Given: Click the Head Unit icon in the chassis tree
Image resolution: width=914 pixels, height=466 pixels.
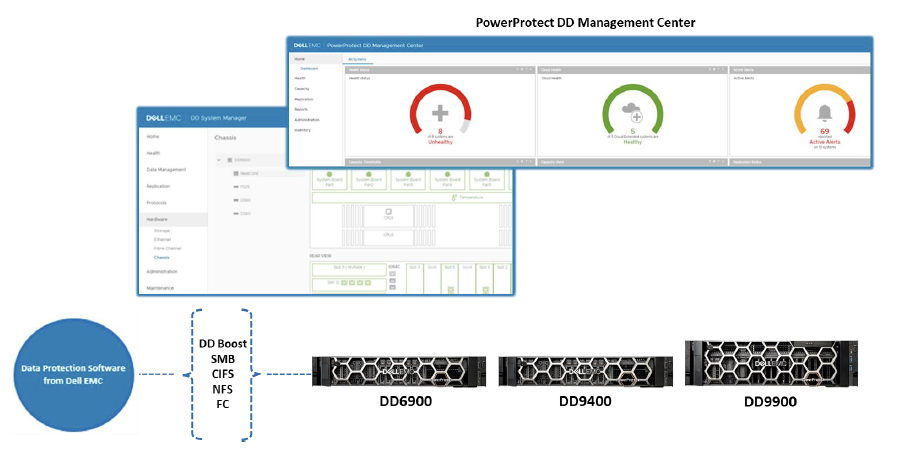Looking at the screenshot, I should [235, 174].
